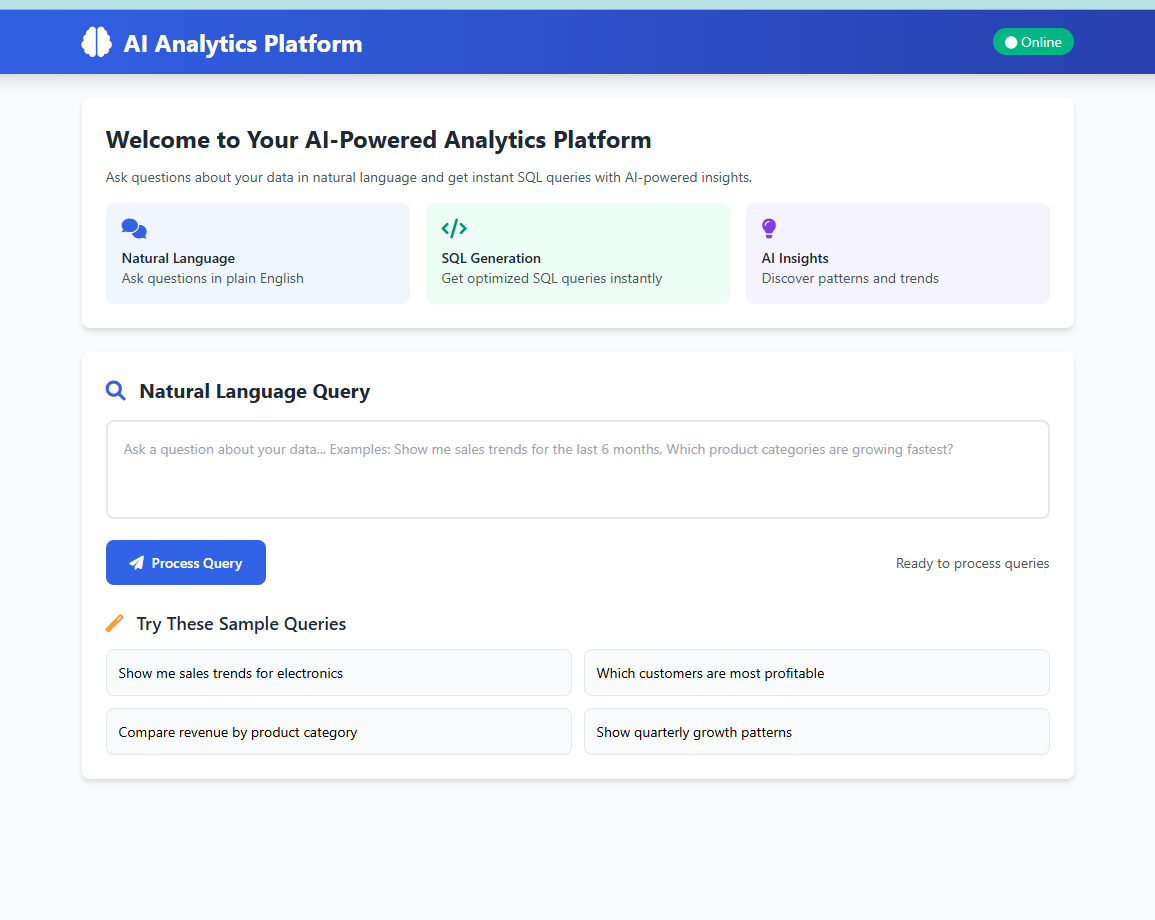The image size is (1155, 920).
Task: Click the orange pencil sample queries icon
Action: 115,623
